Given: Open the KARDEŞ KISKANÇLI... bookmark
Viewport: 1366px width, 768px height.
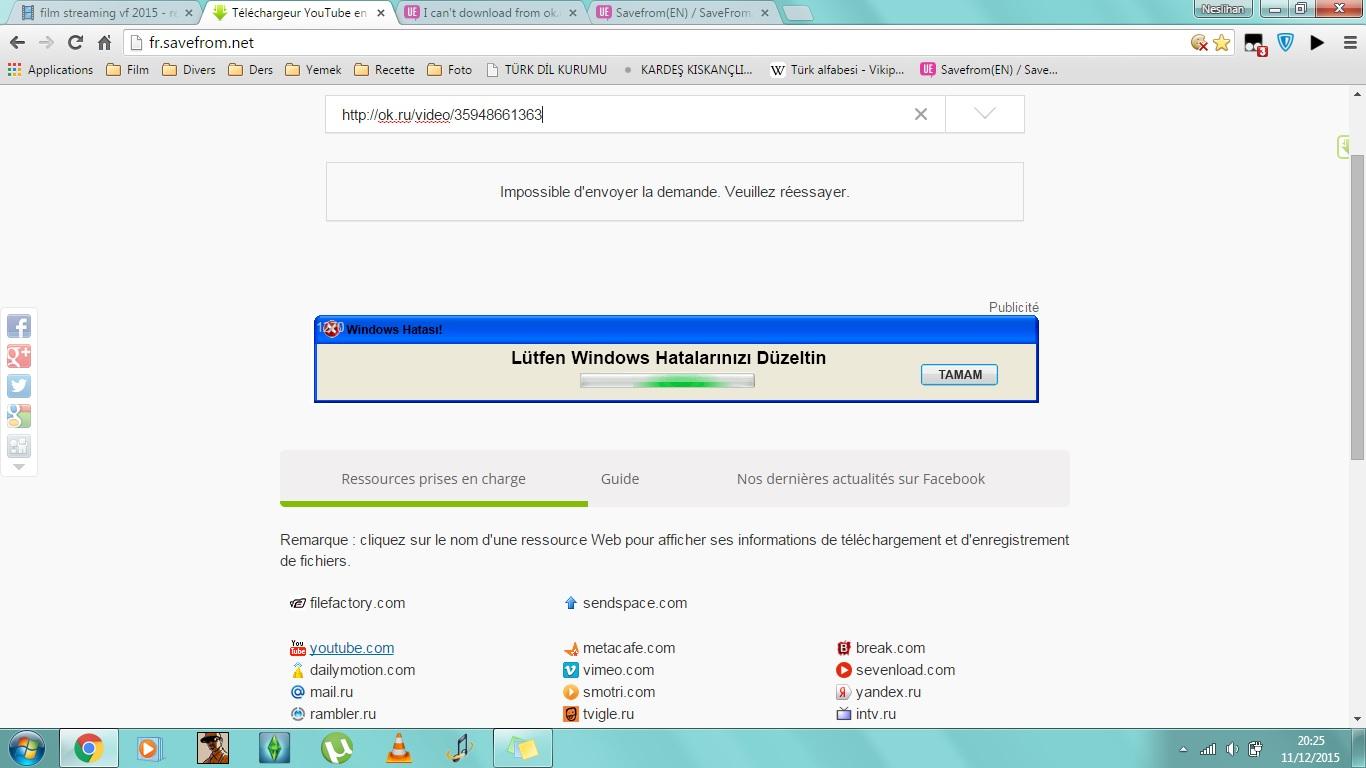Looking at the screenshot, I should coord(686,70).
